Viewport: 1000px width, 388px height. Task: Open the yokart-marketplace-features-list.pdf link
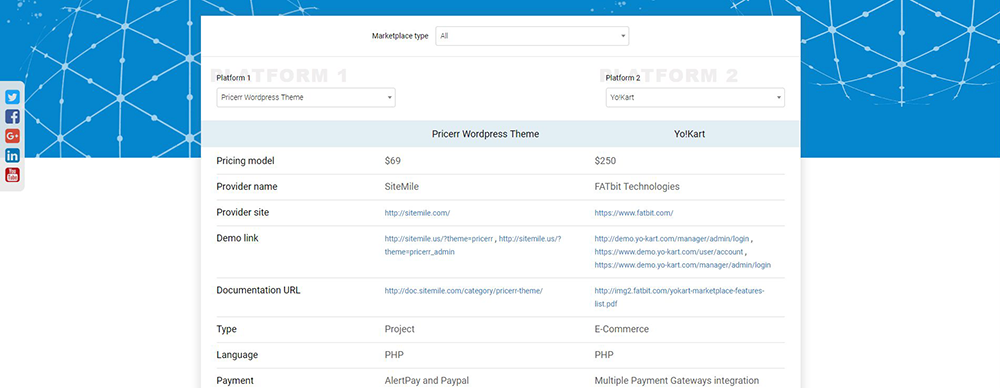coord(679,297)
